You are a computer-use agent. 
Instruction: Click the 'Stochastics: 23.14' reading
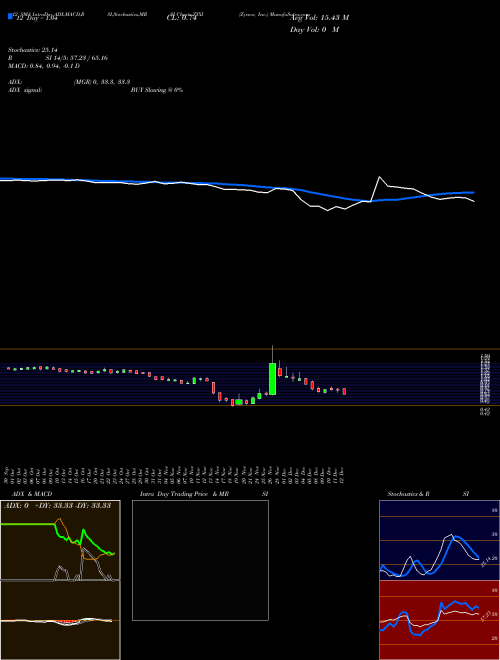[x=33, y=50]
